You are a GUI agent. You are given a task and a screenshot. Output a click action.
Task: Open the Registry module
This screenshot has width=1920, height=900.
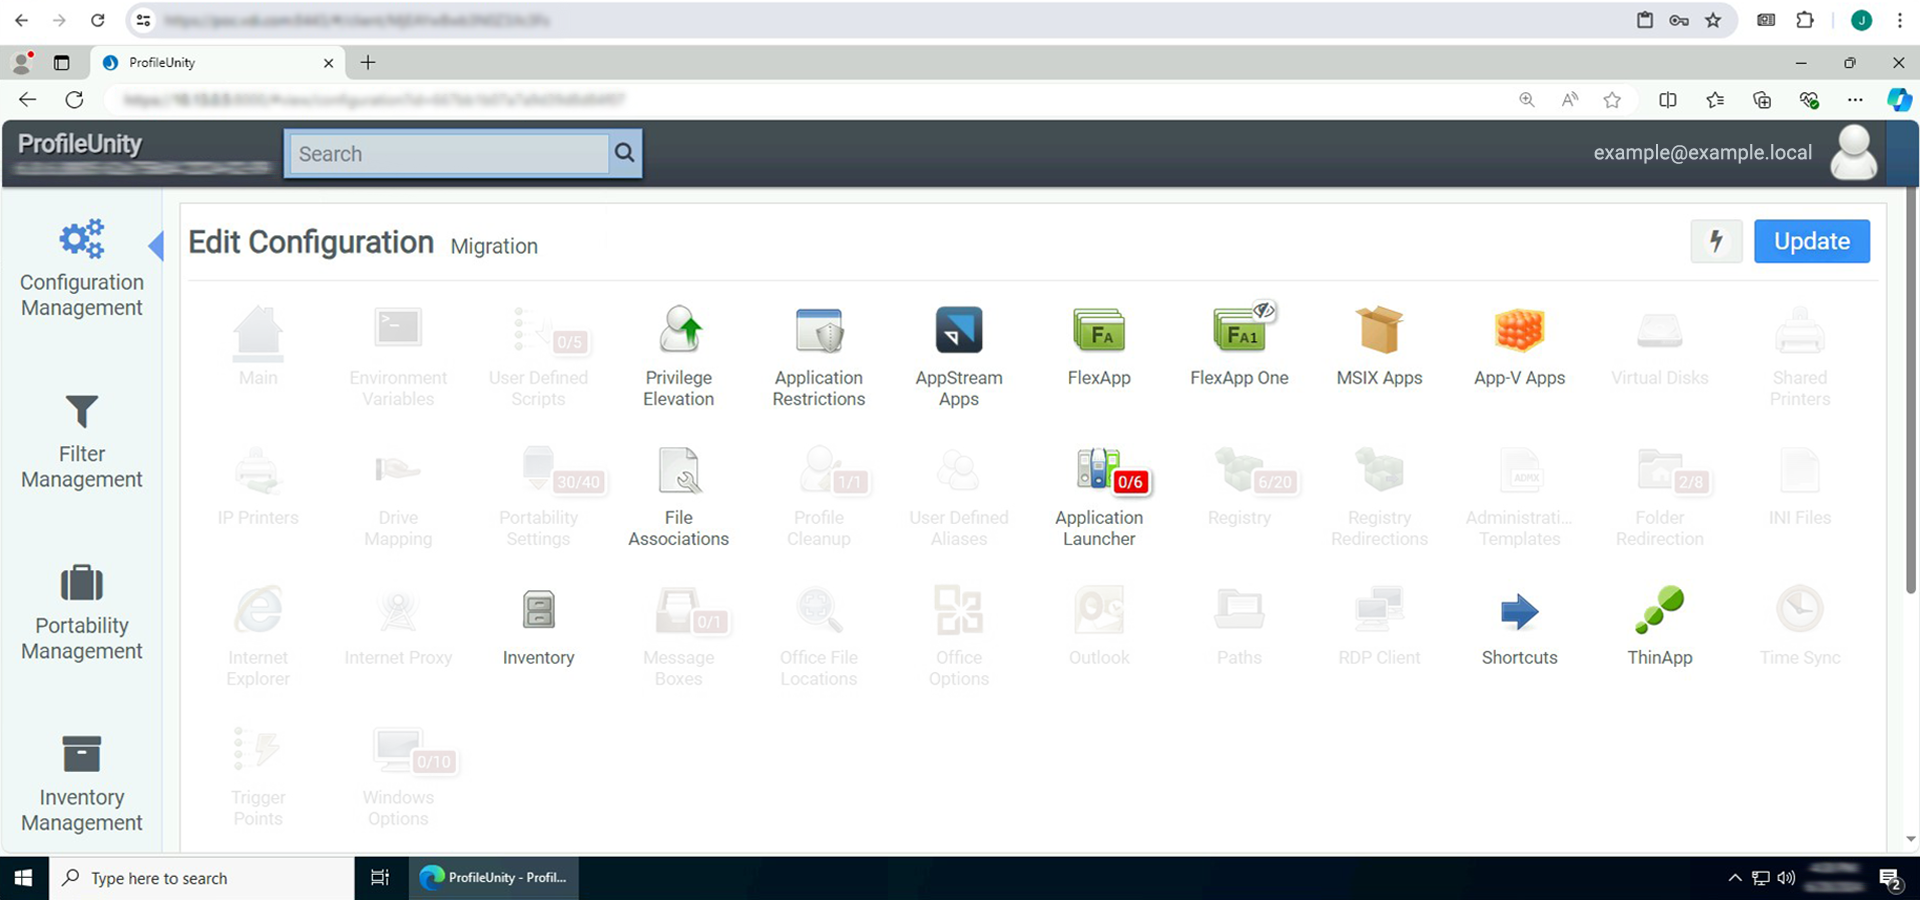(x=1239, y=486)
